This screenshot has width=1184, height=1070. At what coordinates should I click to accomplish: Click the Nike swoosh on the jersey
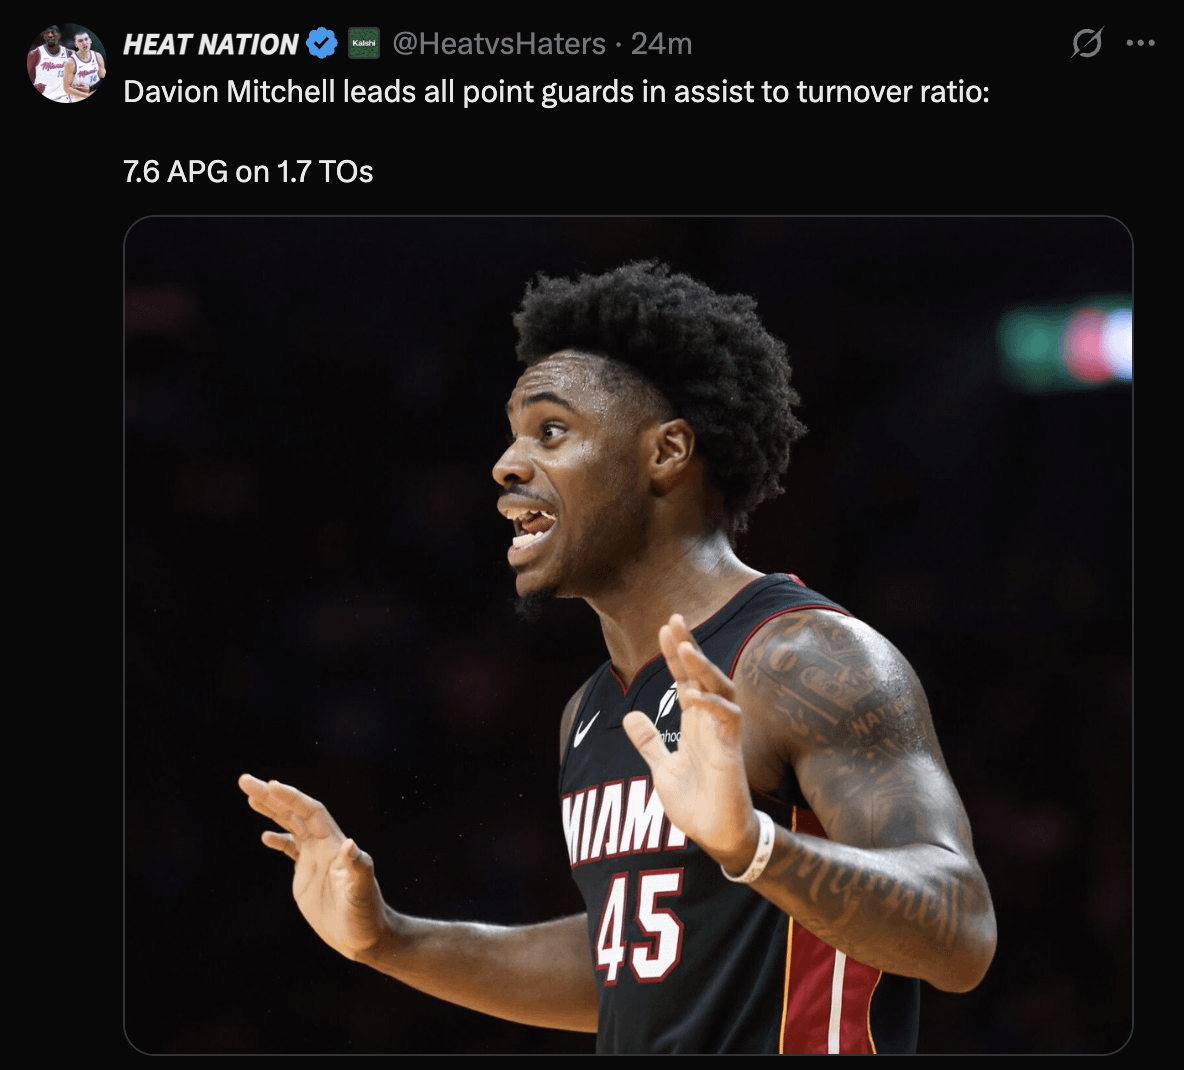586,728
